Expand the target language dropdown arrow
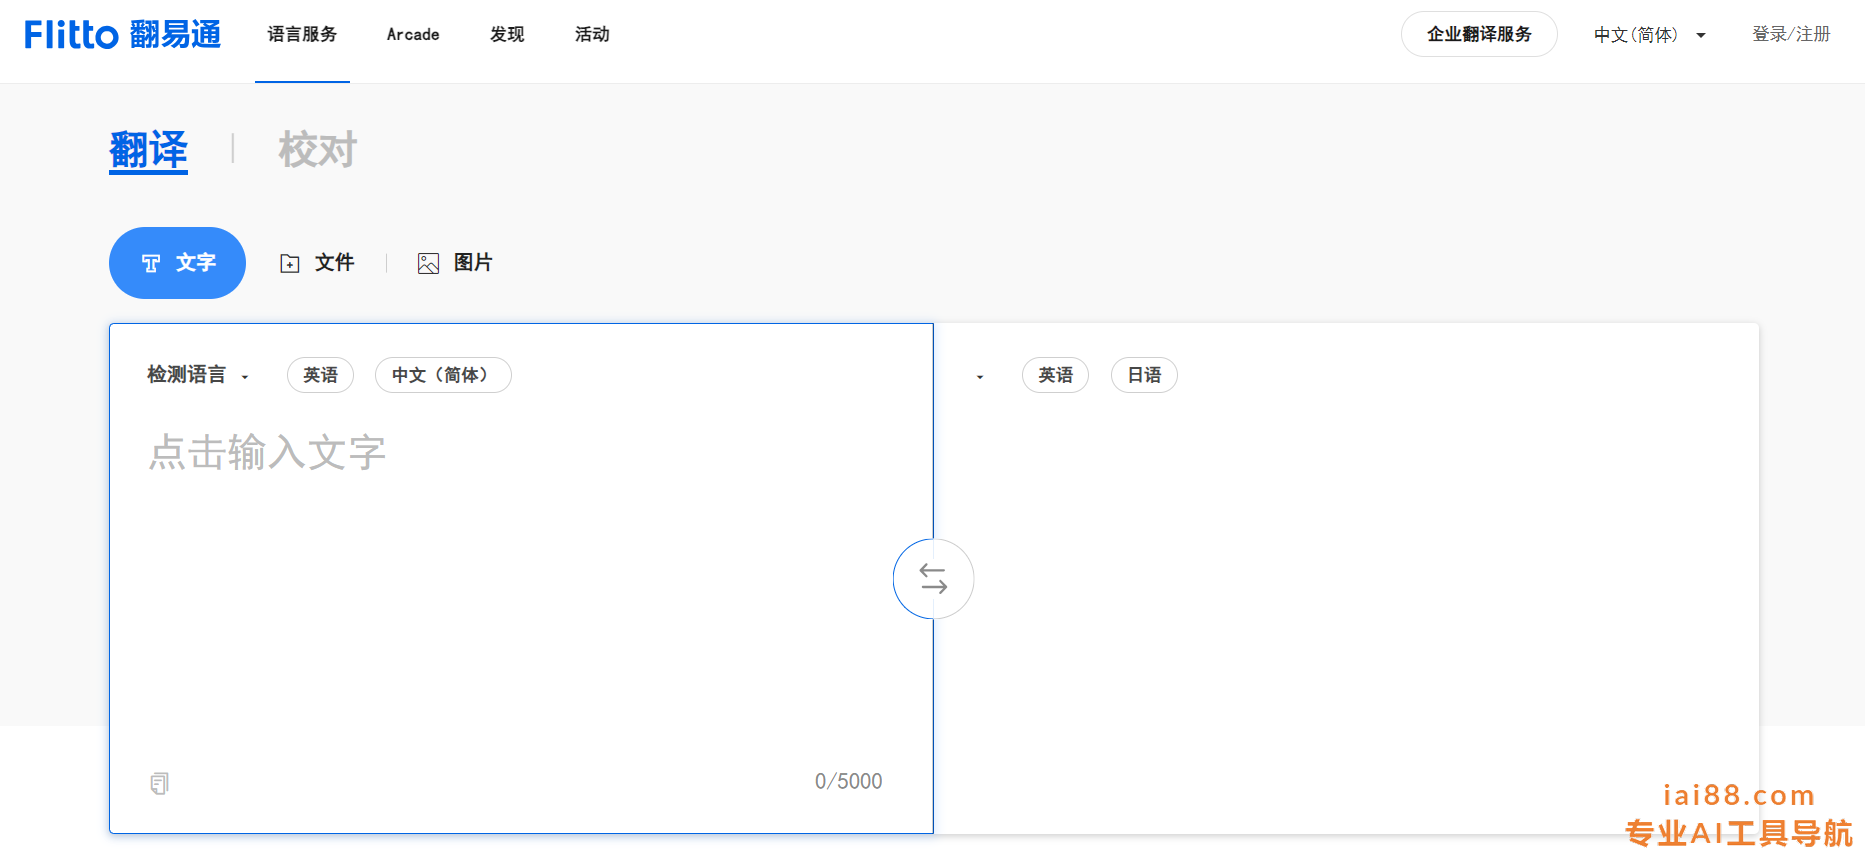Screen dimensions: 1865x859 pyautogui.click(x=980, y=377)
